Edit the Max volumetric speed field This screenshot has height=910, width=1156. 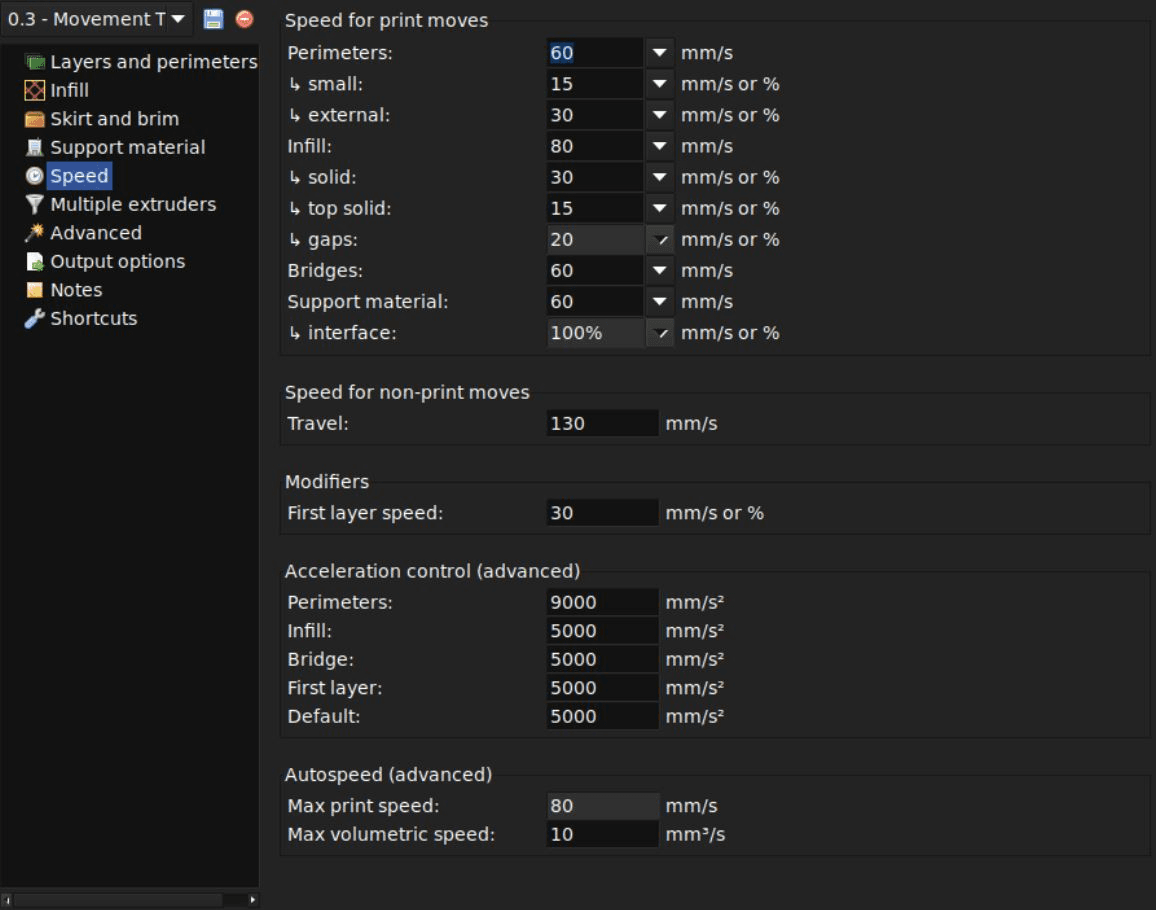pos(602,834)
